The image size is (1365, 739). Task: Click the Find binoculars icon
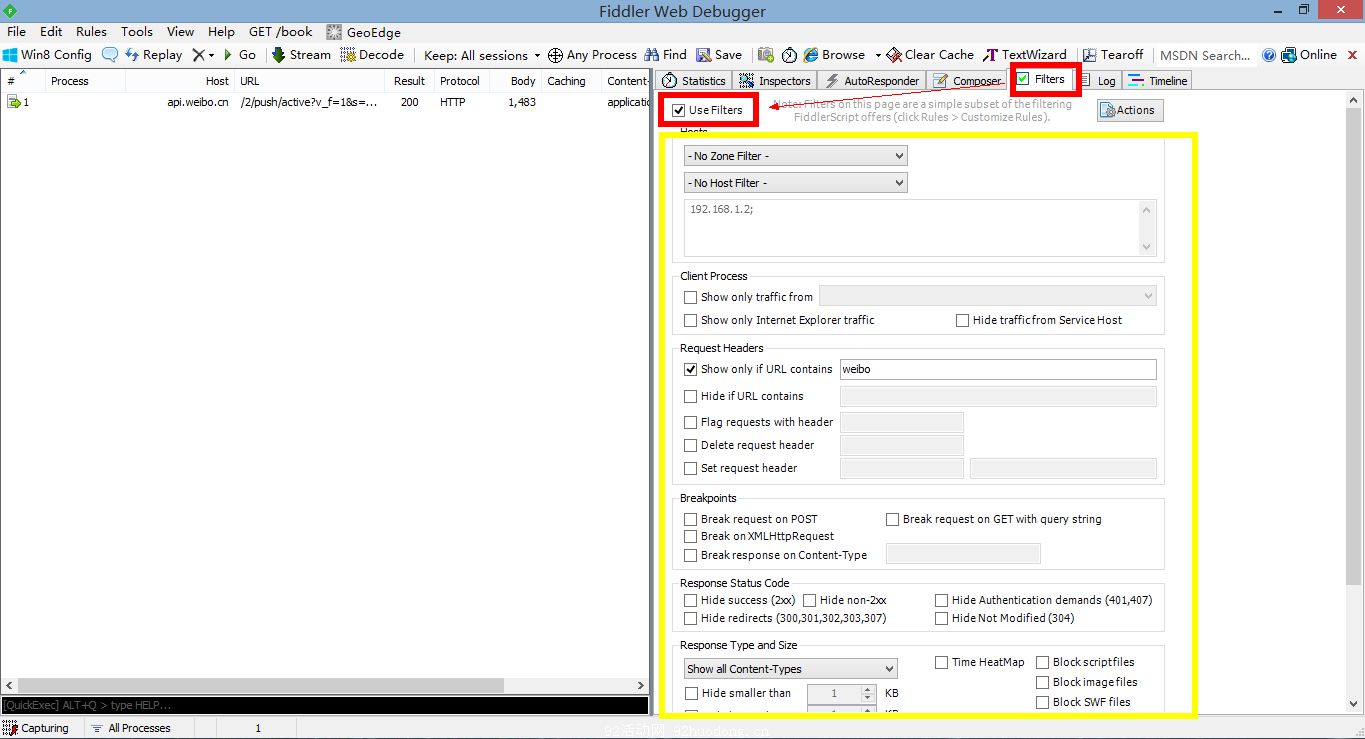652,55
